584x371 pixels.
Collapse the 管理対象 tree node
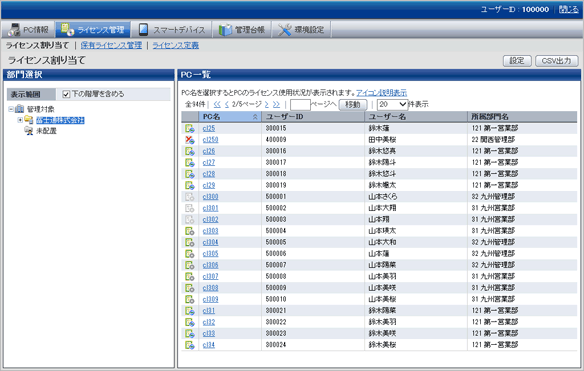[x=11, y=109]
